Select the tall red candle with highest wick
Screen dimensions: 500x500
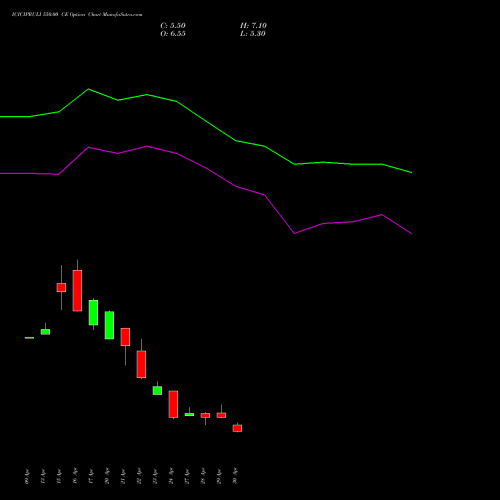(x=77, y=291)
